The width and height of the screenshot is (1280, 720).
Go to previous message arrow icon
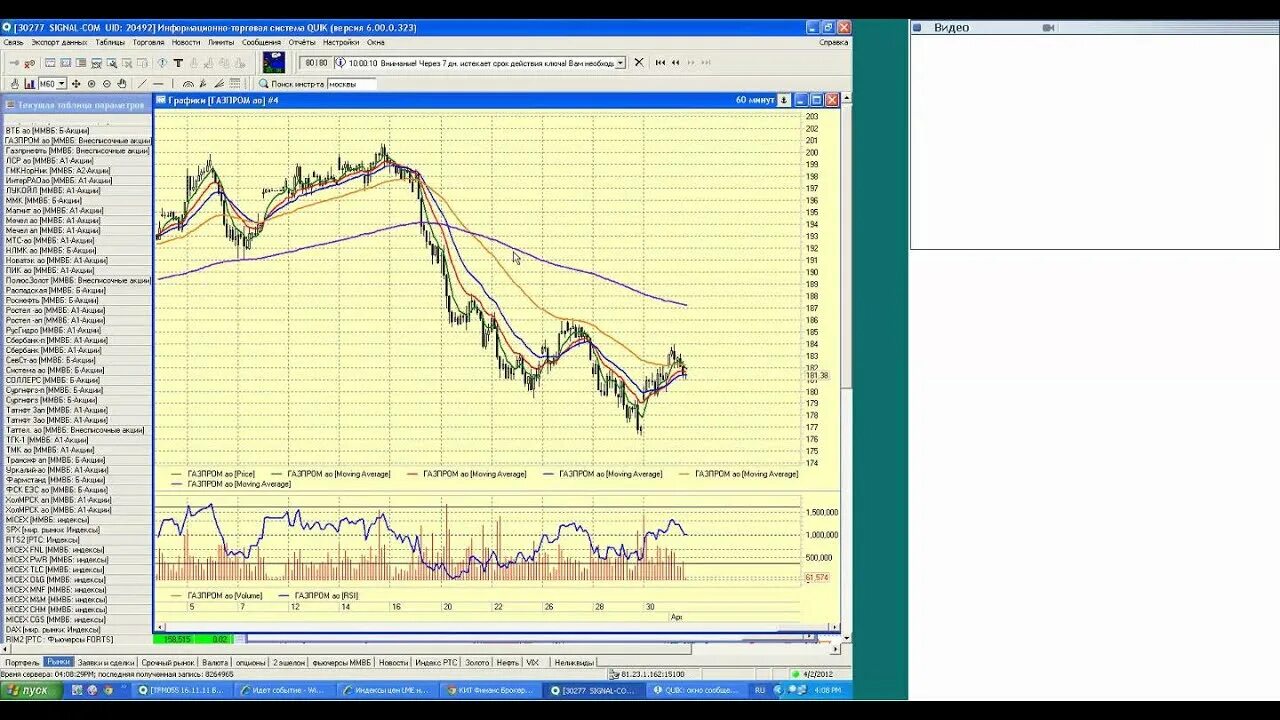pyautogui.click(x=675, y=62)
